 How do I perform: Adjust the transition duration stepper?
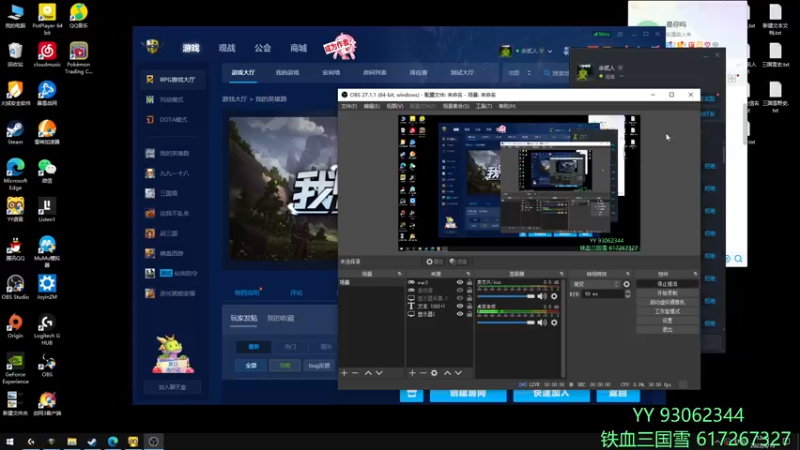pyautogui.click(x=628, y=294)
